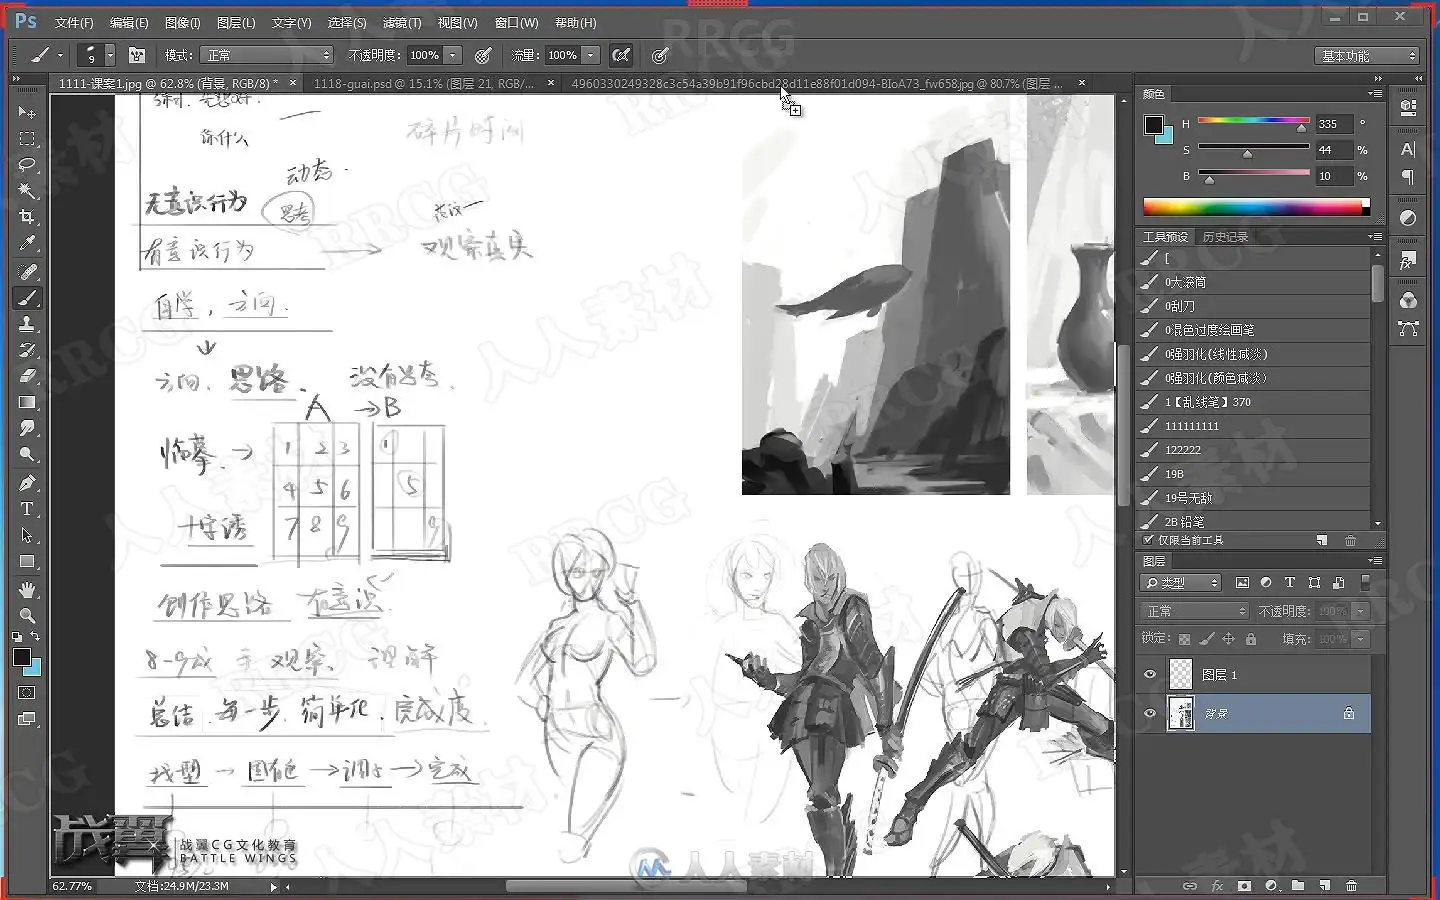Select the Gradient tool
This screenshot has width=1440, height=900.
[x=27, y=402]
